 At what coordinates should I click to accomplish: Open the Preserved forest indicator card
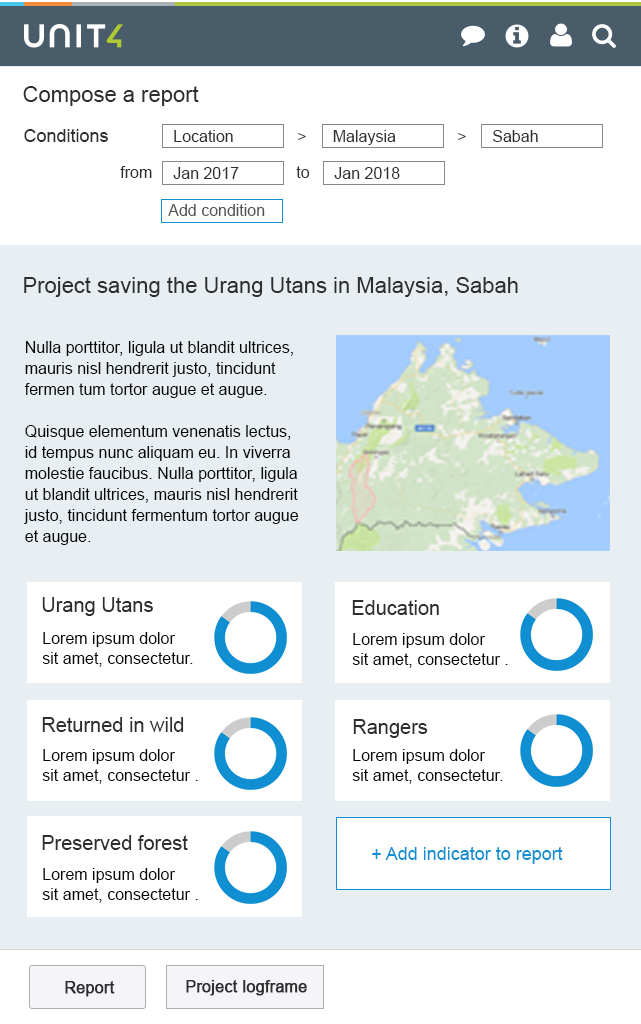[x=164, y=867]
